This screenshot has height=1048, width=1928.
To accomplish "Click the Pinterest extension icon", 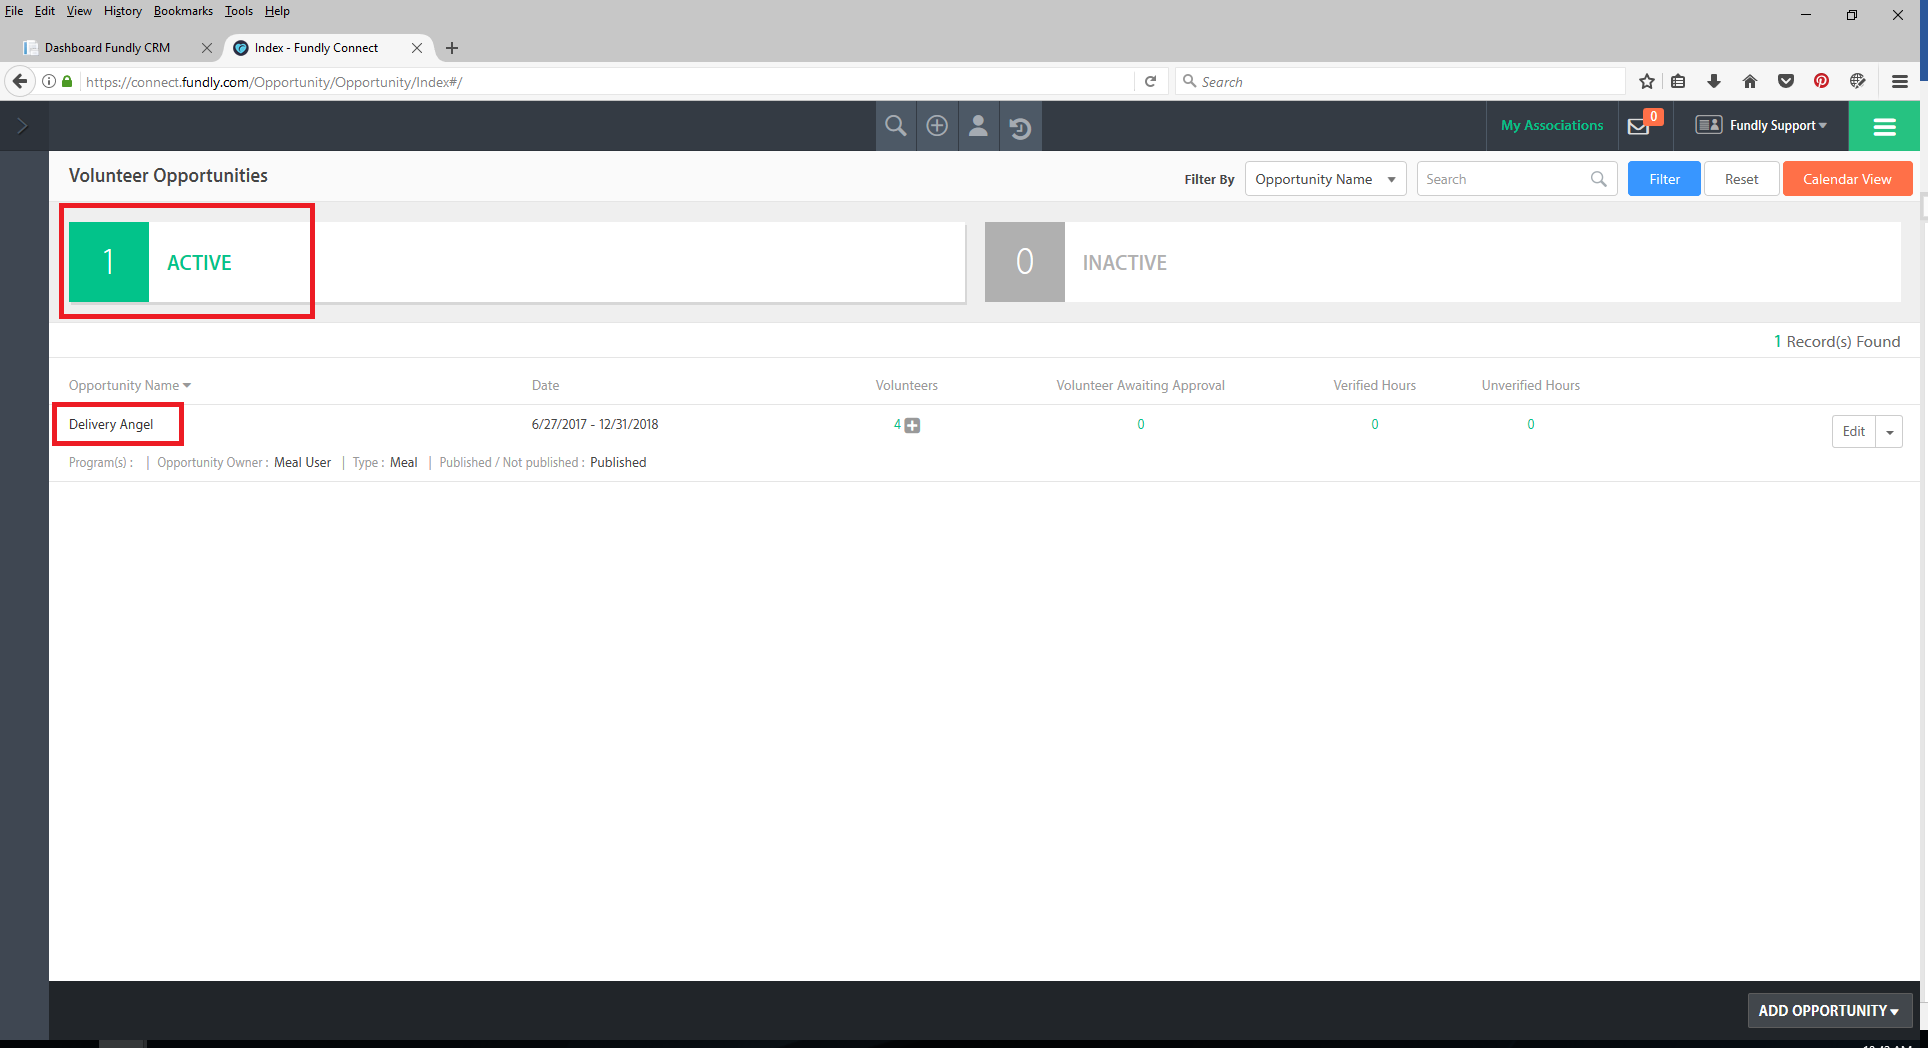I will click(x=1822, y=82).
